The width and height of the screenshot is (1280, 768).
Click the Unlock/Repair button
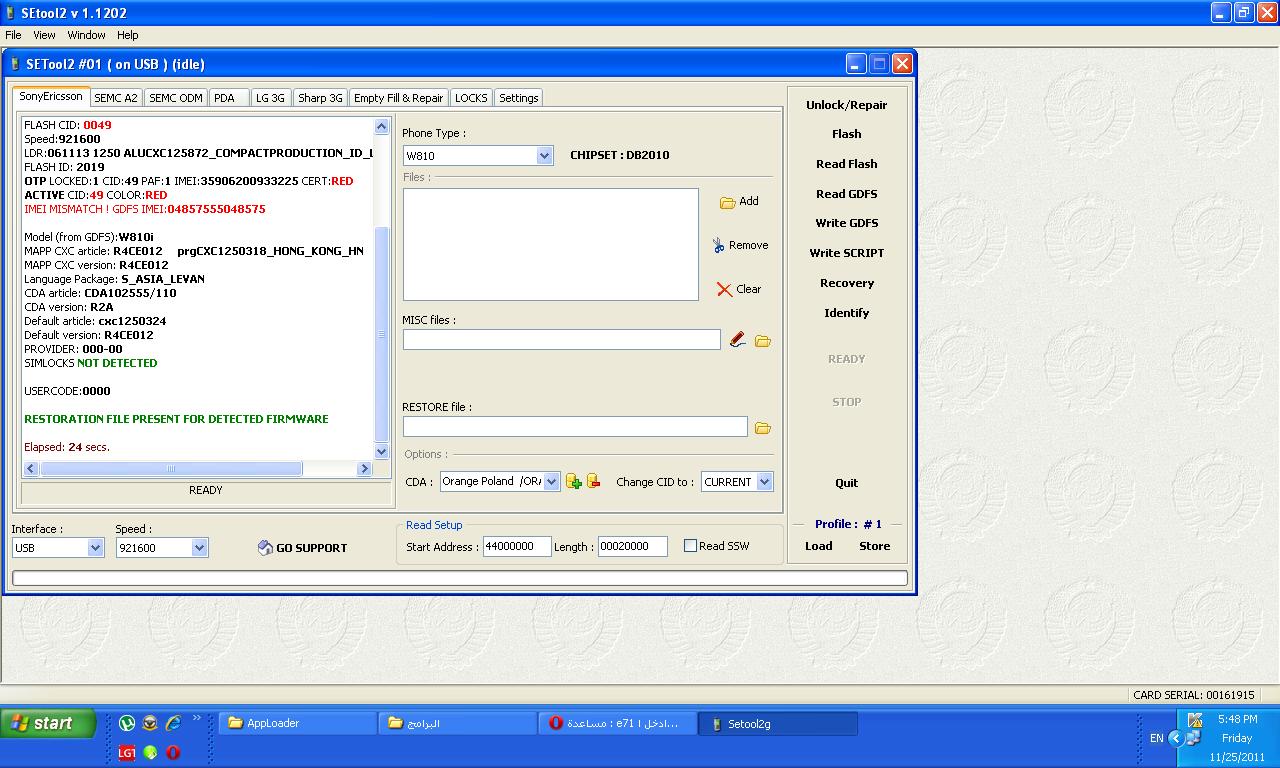[846, 105]
